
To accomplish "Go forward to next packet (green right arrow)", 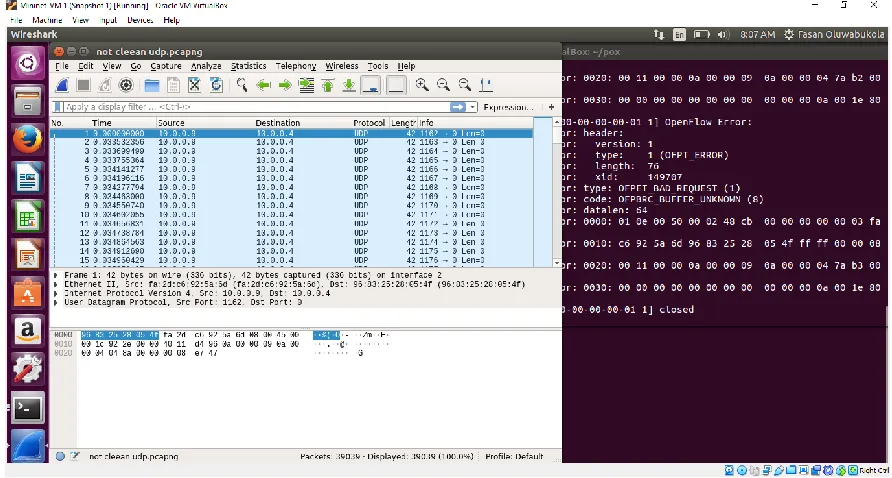I will [x=285, y=85].
